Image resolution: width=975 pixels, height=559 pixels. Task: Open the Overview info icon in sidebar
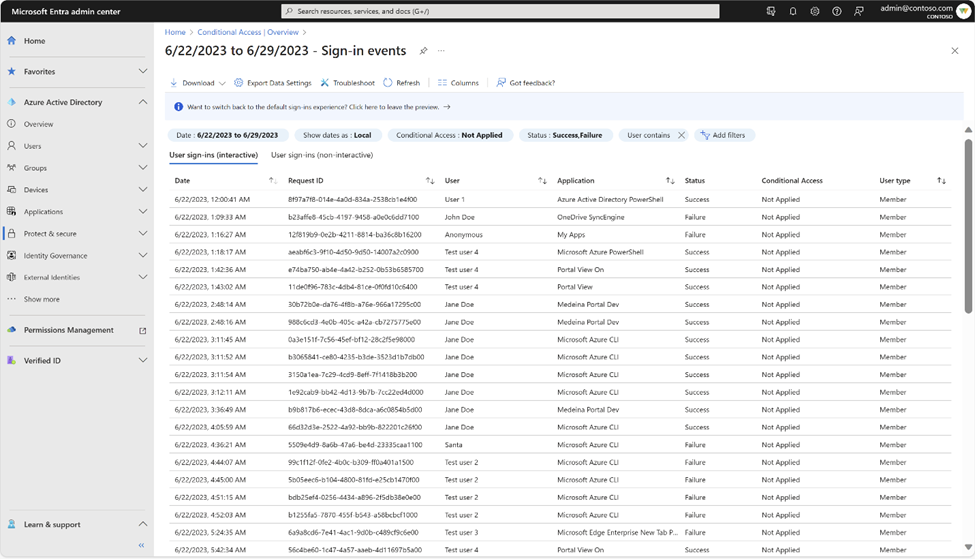(x=11, y=124)
